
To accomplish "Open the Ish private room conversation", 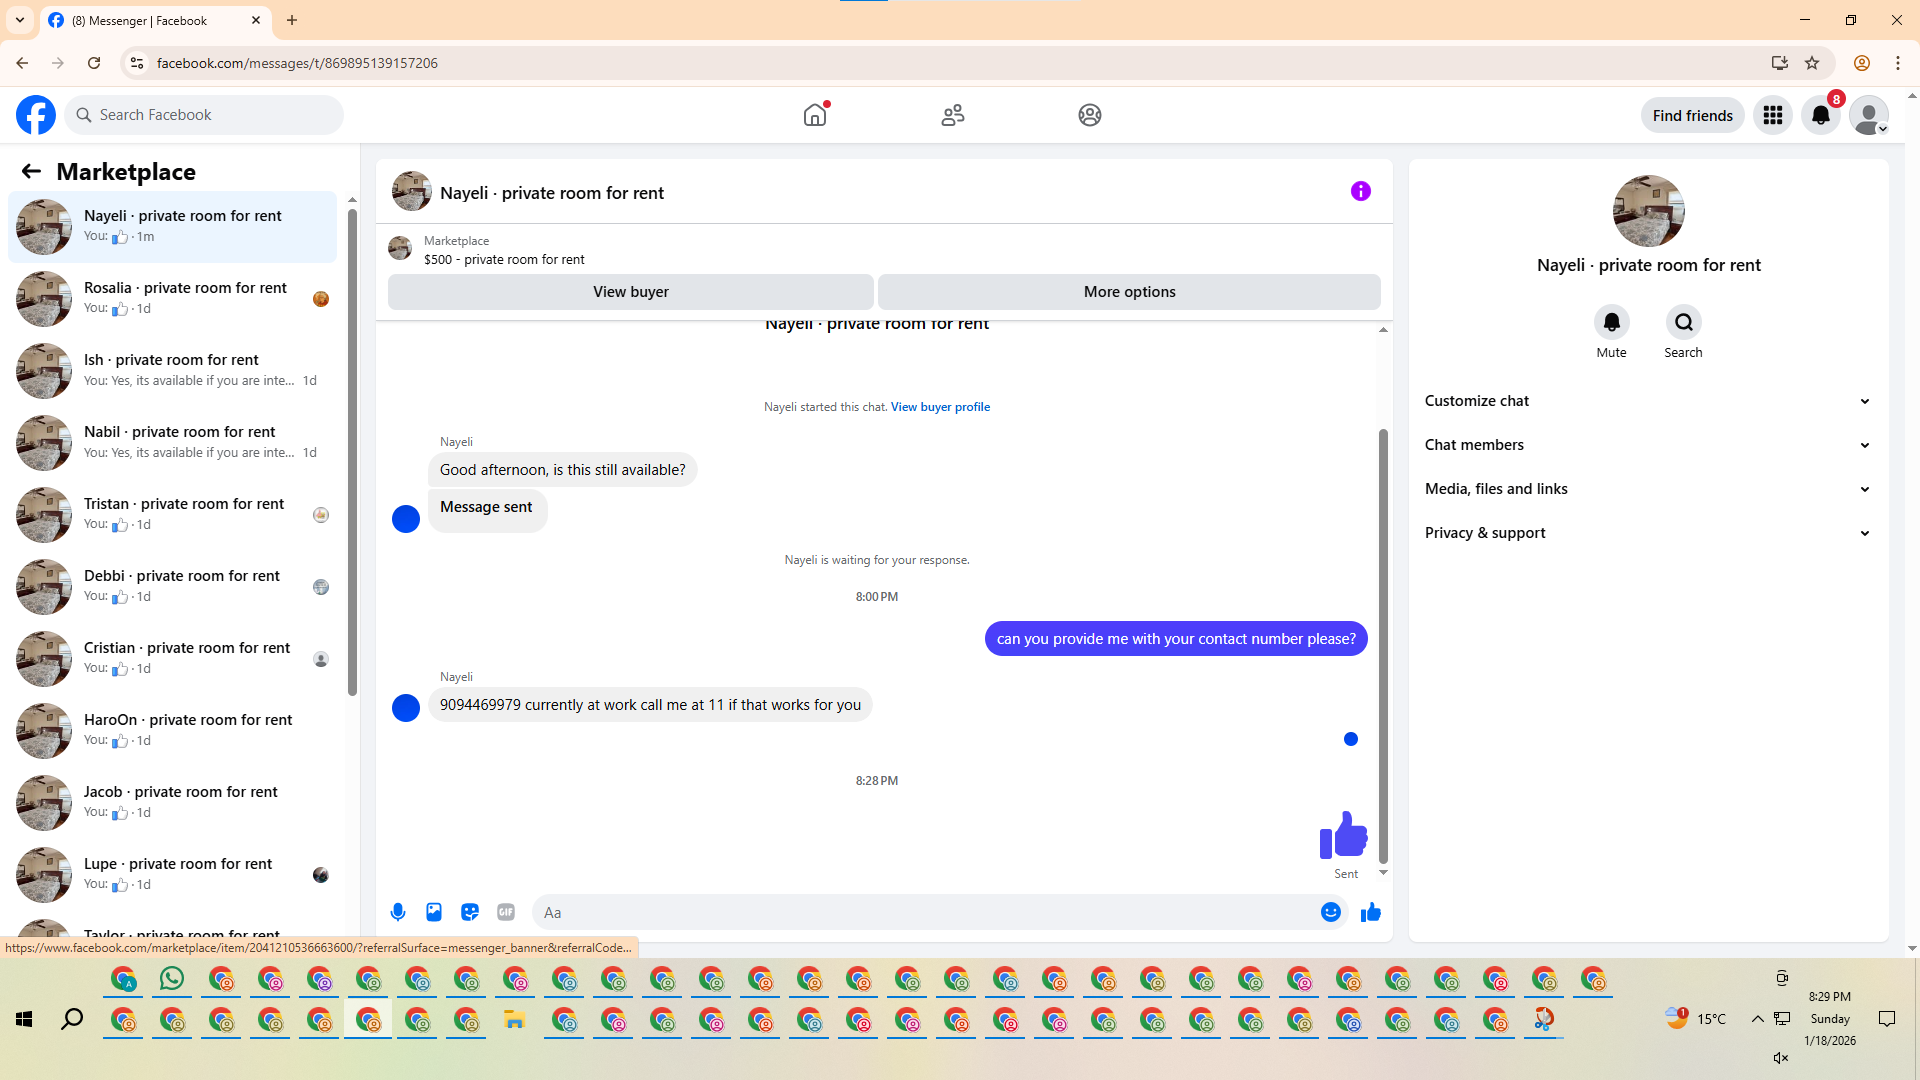I will [x=172, y=370].
